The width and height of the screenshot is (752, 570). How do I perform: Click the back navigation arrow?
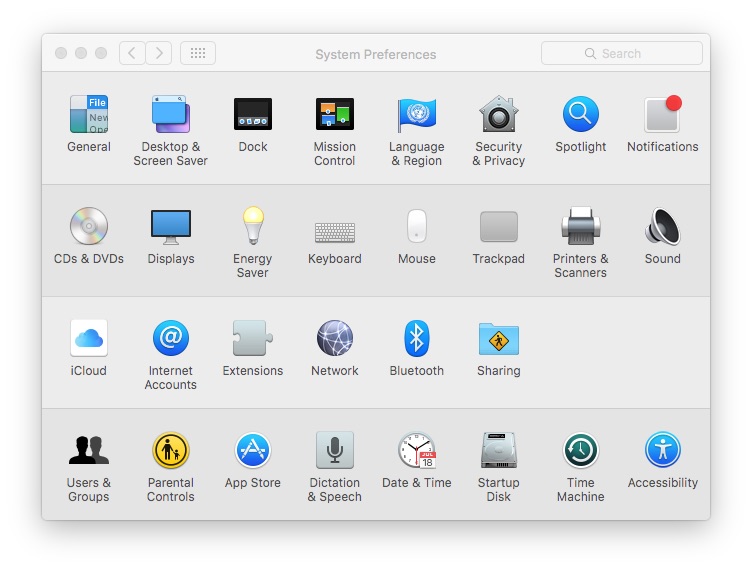click(132, 53)
